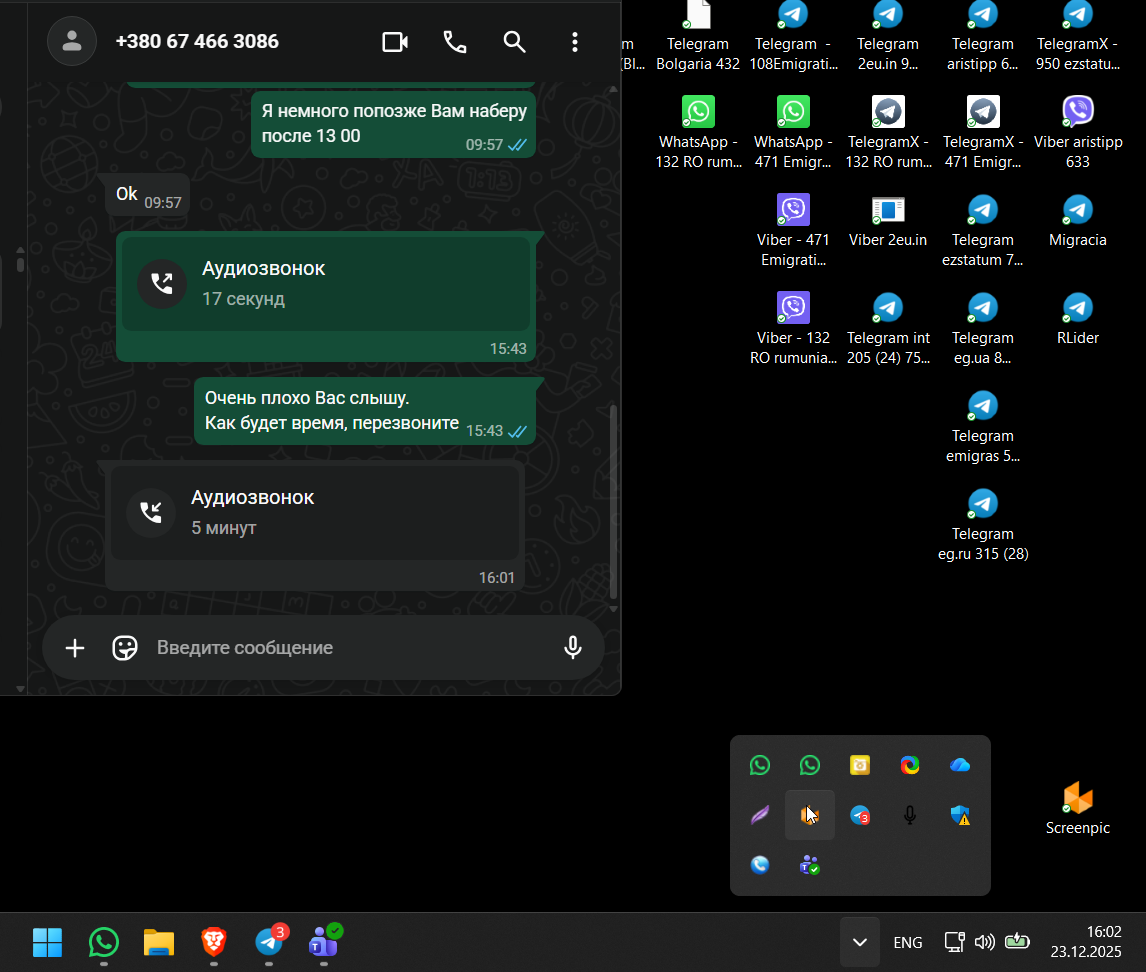Viewport: 1146px width, 972px height.
Task: Open Brave browser from the taskbar
Action: 213,943
